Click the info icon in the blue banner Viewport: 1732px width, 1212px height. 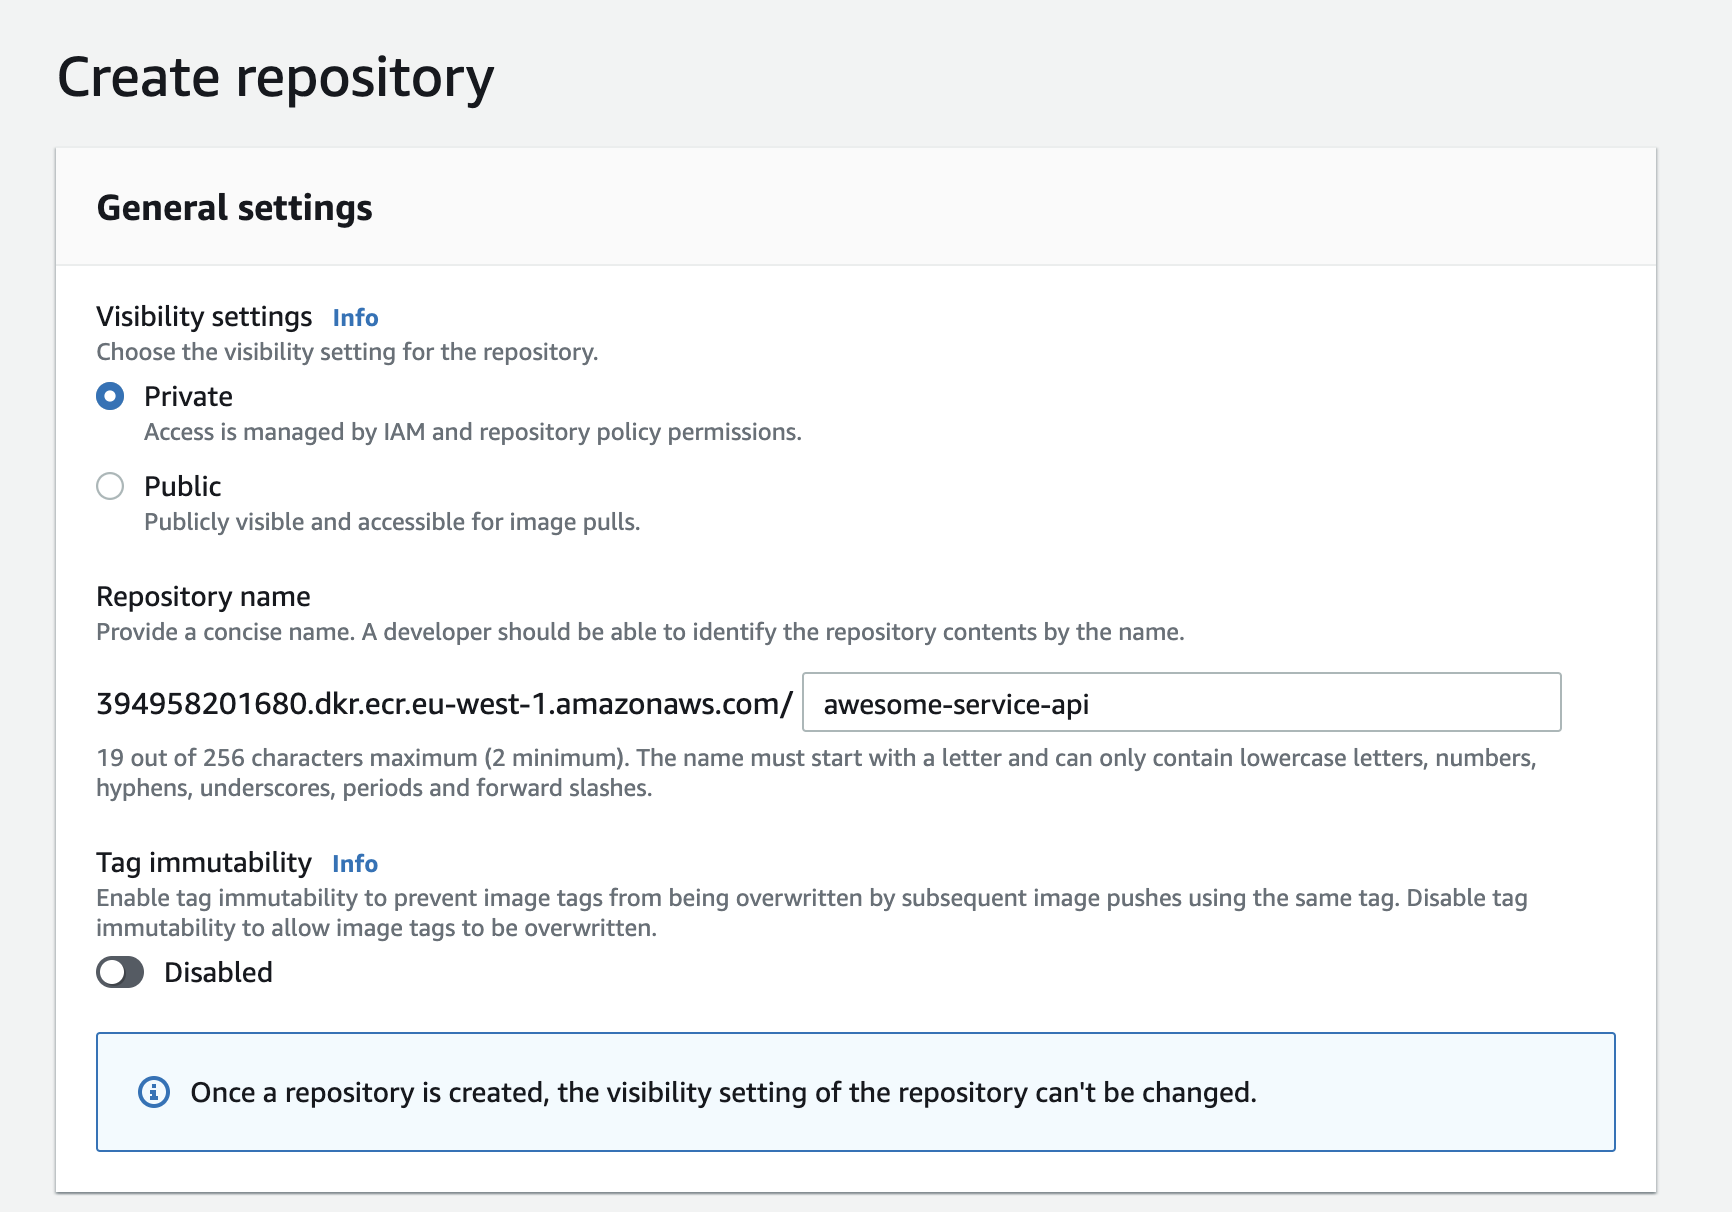click(155, 1092)
